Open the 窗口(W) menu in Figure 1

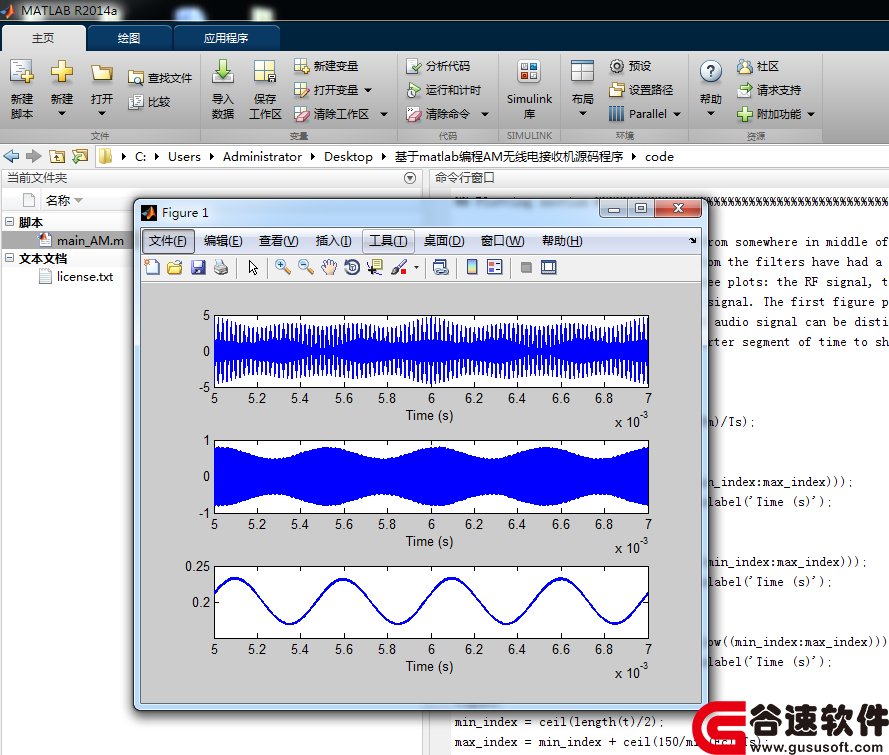[502, 241]
